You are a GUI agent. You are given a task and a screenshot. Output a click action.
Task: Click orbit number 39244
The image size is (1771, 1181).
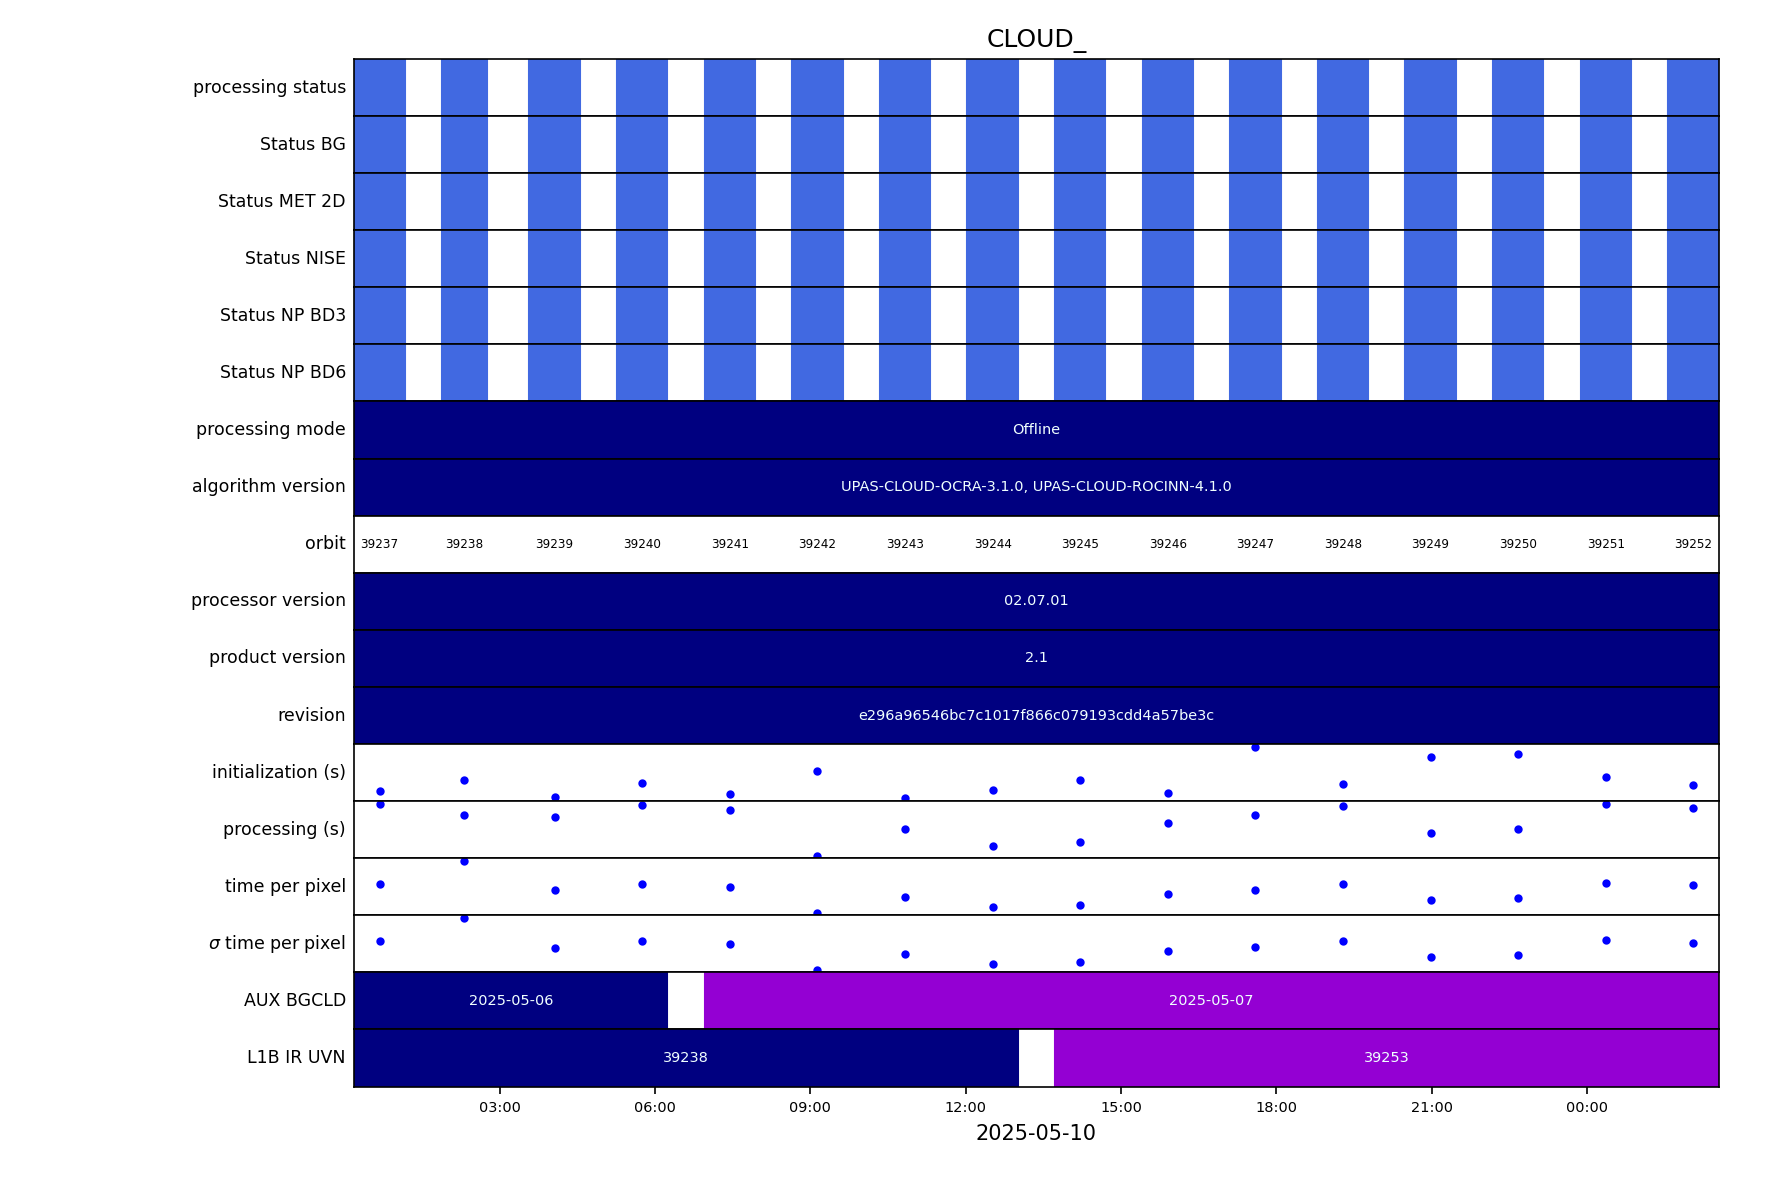point(993,544)
